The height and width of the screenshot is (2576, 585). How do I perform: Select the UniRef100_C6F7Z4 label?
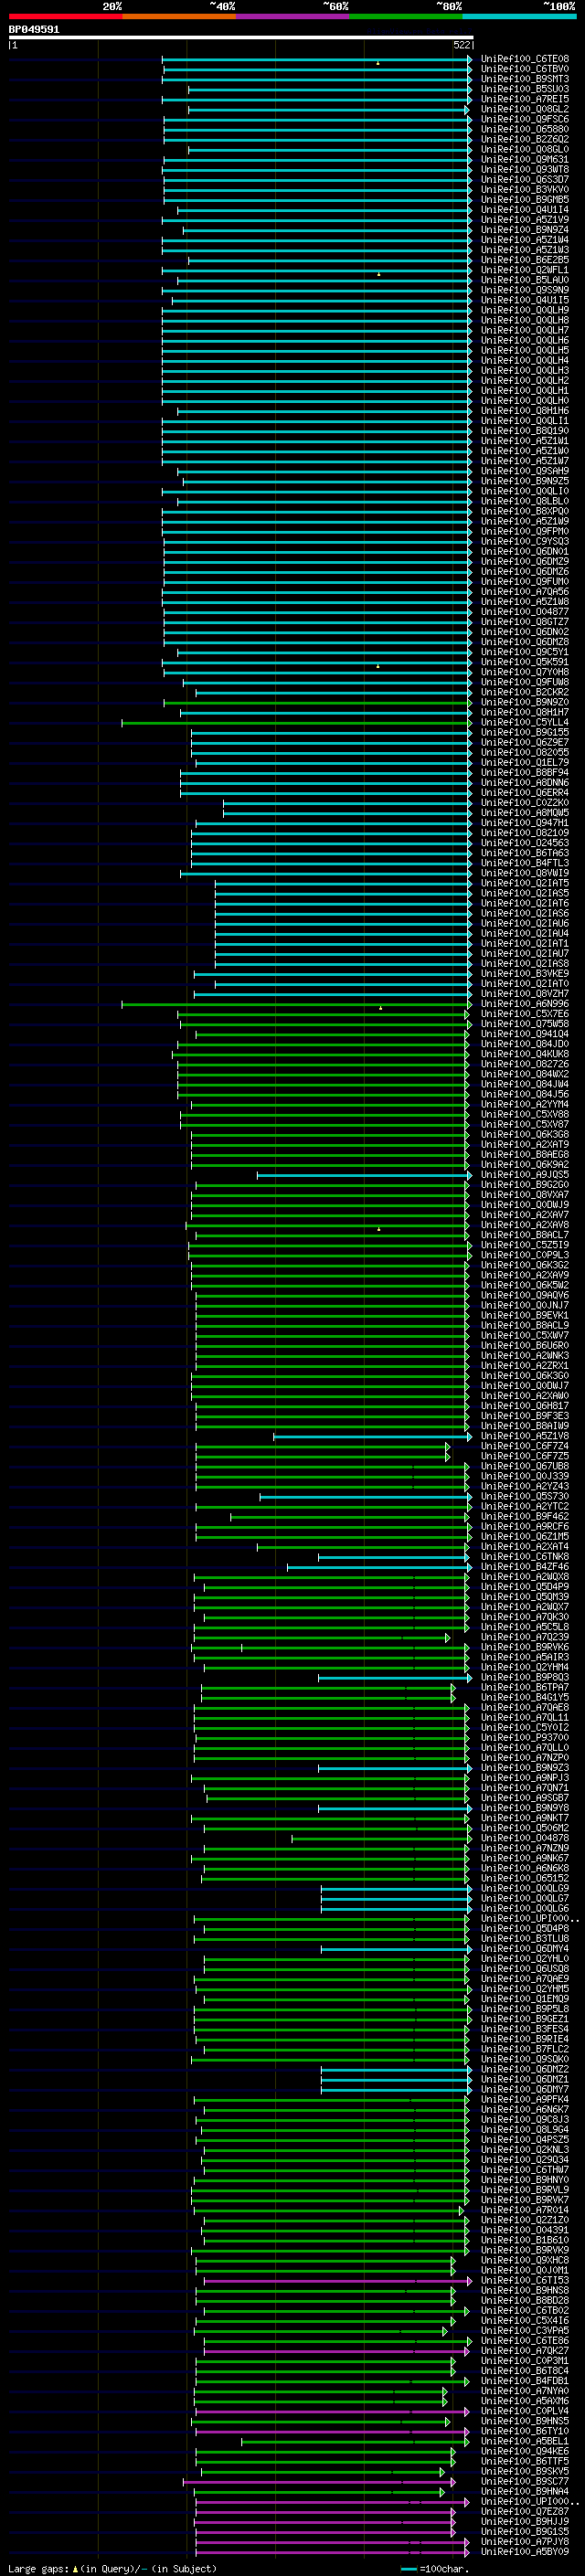[x=524, y=1446]
